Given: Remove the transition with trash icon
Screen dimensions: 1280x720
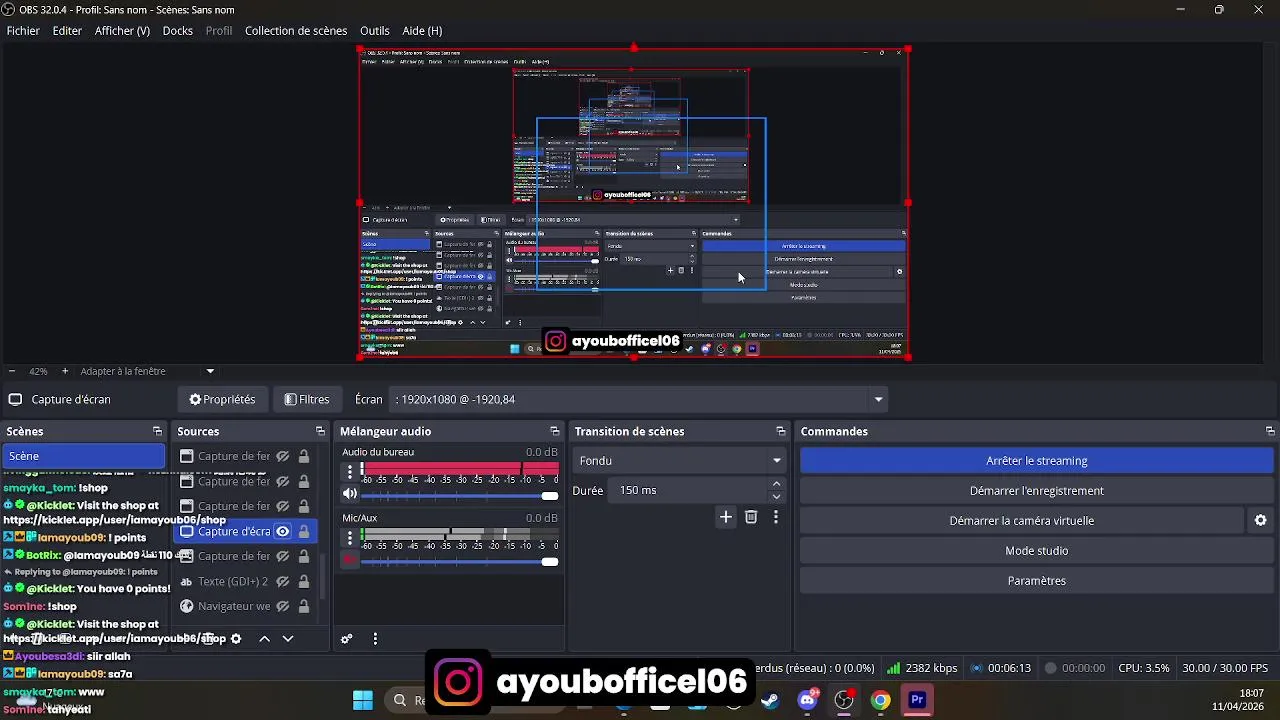Looking at the screenshot, I should [751, 517].
